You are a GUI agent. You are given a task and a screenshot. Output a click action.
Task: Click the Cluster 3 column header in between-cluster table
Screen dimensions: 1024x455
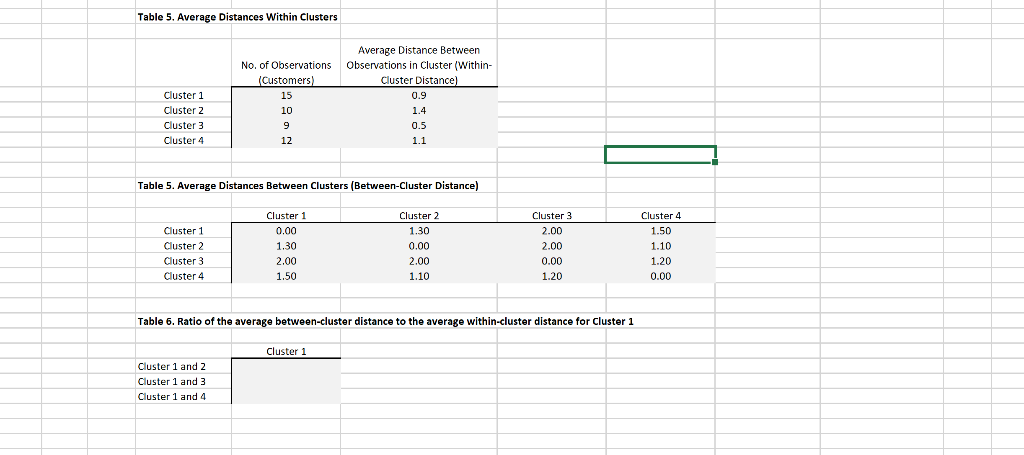[552, 215]
